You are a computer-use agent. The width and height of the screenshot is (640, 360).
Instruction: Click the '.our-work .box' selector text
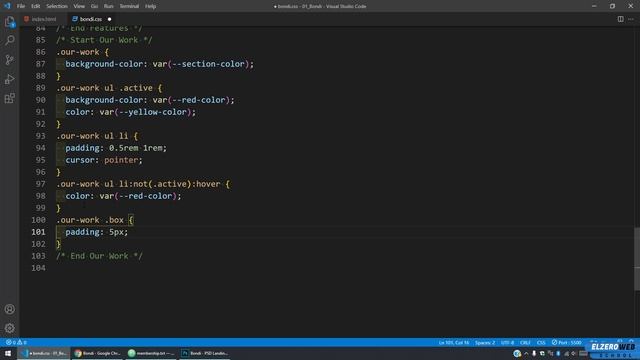pyautogui.click(x=90, y=220)
